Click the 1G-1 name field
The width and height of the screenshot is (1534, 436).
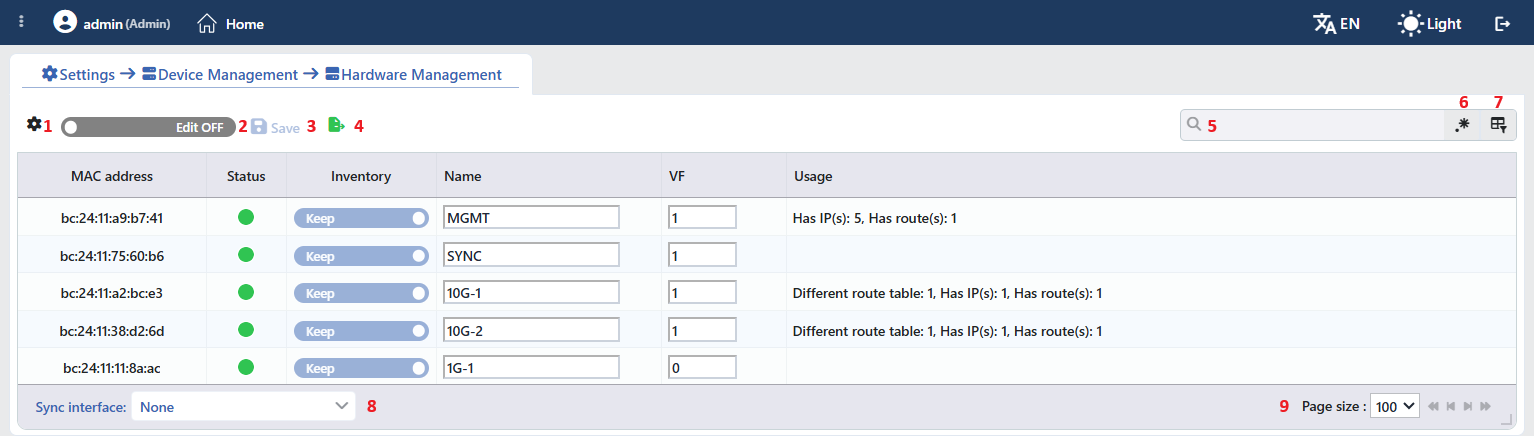531,368
